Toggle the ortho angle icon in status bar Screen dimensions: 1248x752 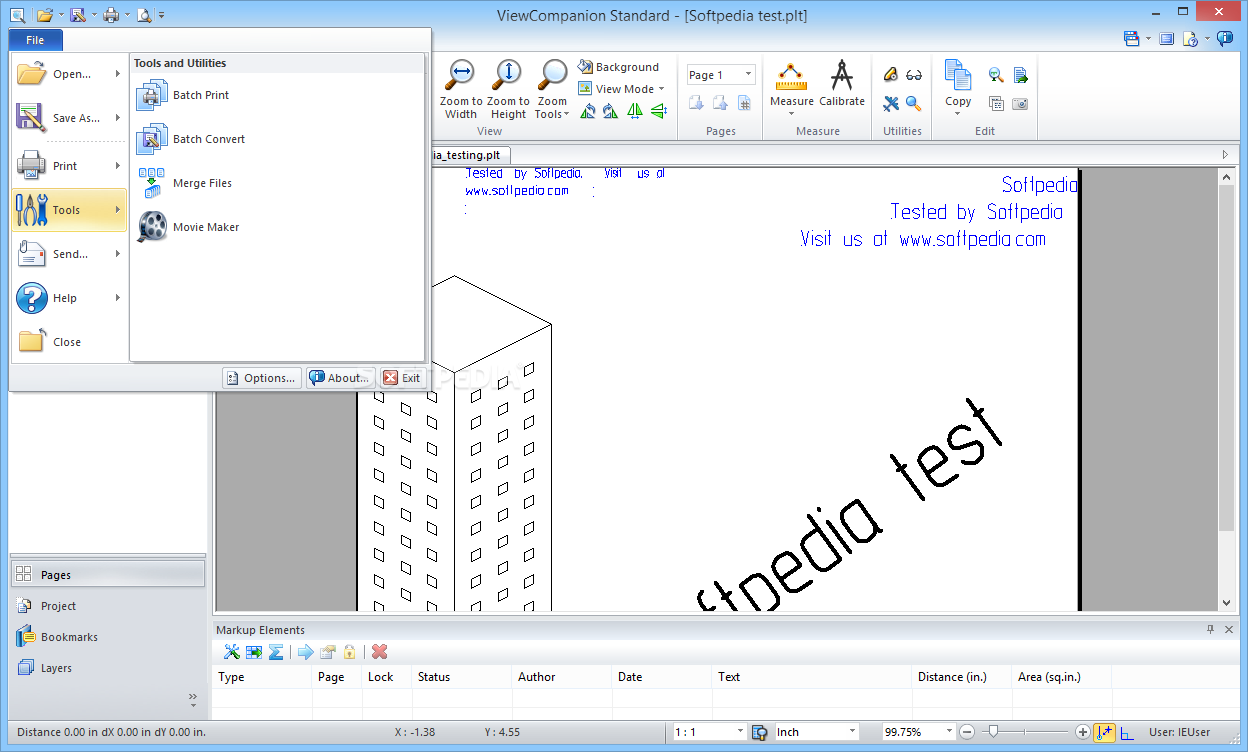click(x=1128, y=732)
